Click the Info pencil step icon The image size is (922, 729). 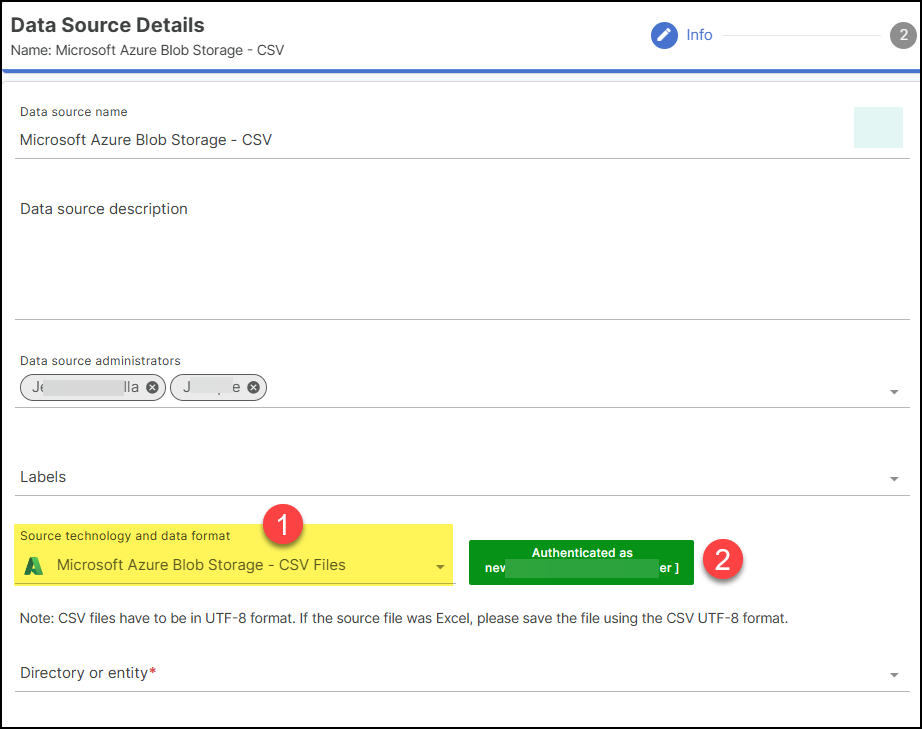[x=664, y=35]
